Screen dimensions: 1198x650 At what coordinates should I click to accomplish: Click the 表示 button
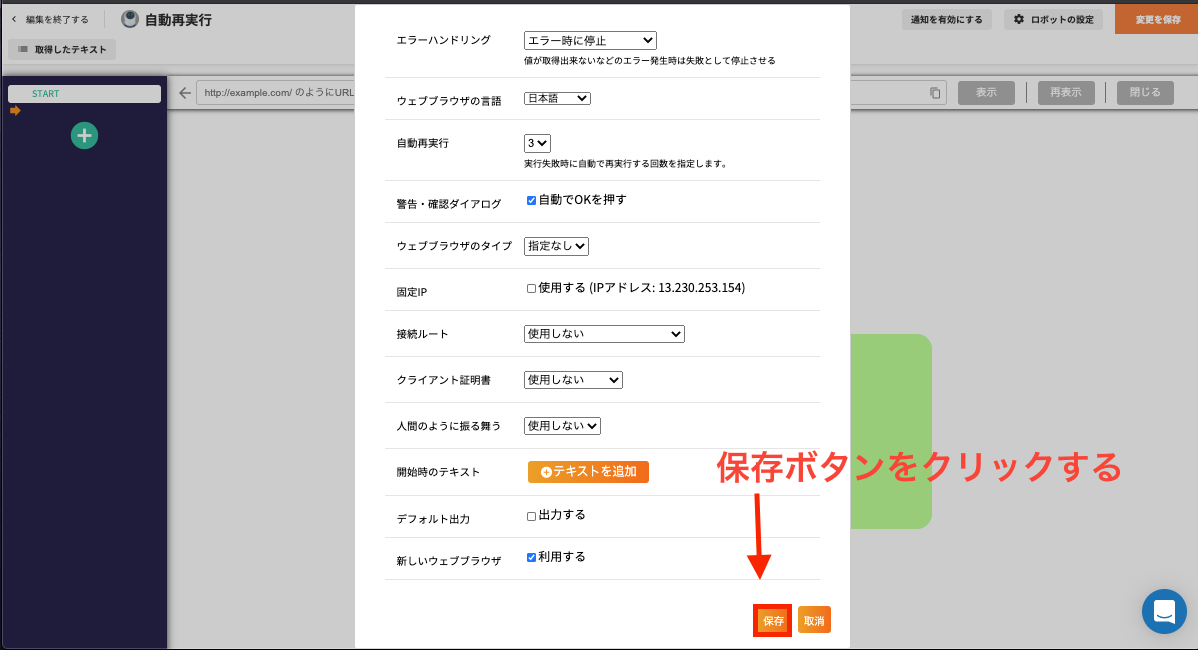986,92
